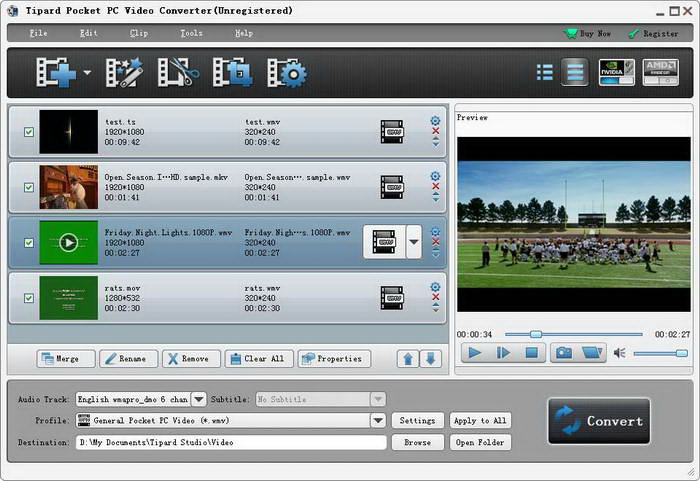Expand the Audio Track dropdown
The width and height of the screenshot is (700, 481).
pos(199,399)
